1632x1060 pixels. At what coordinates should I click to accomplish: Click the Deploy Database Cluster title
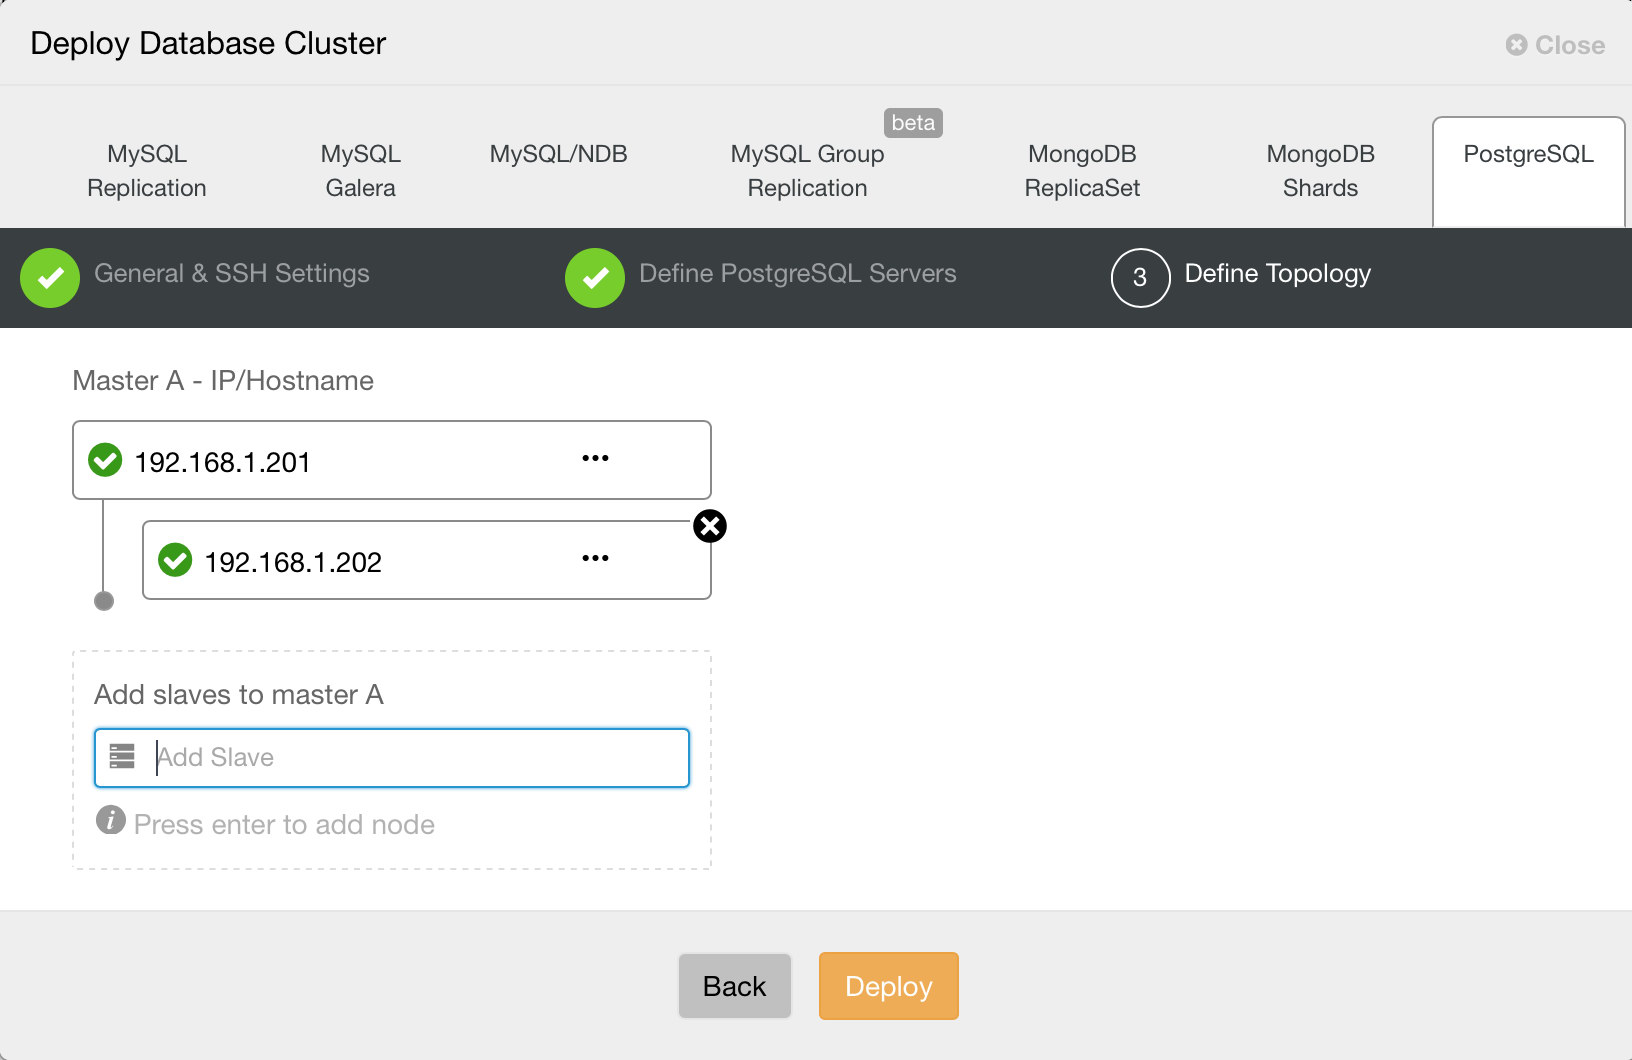click(208, 44)
